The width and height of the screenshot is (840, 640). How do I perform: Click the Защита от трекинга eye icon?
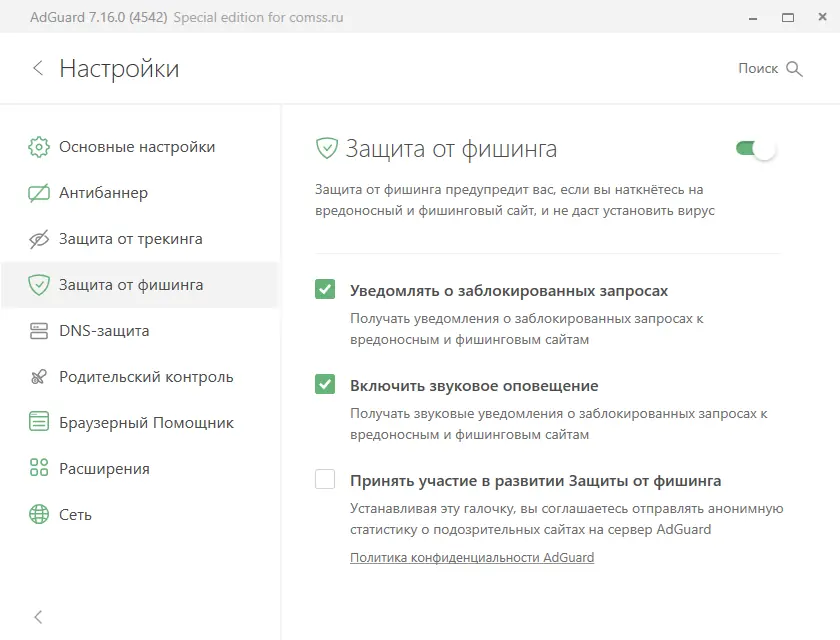(38, 238)
